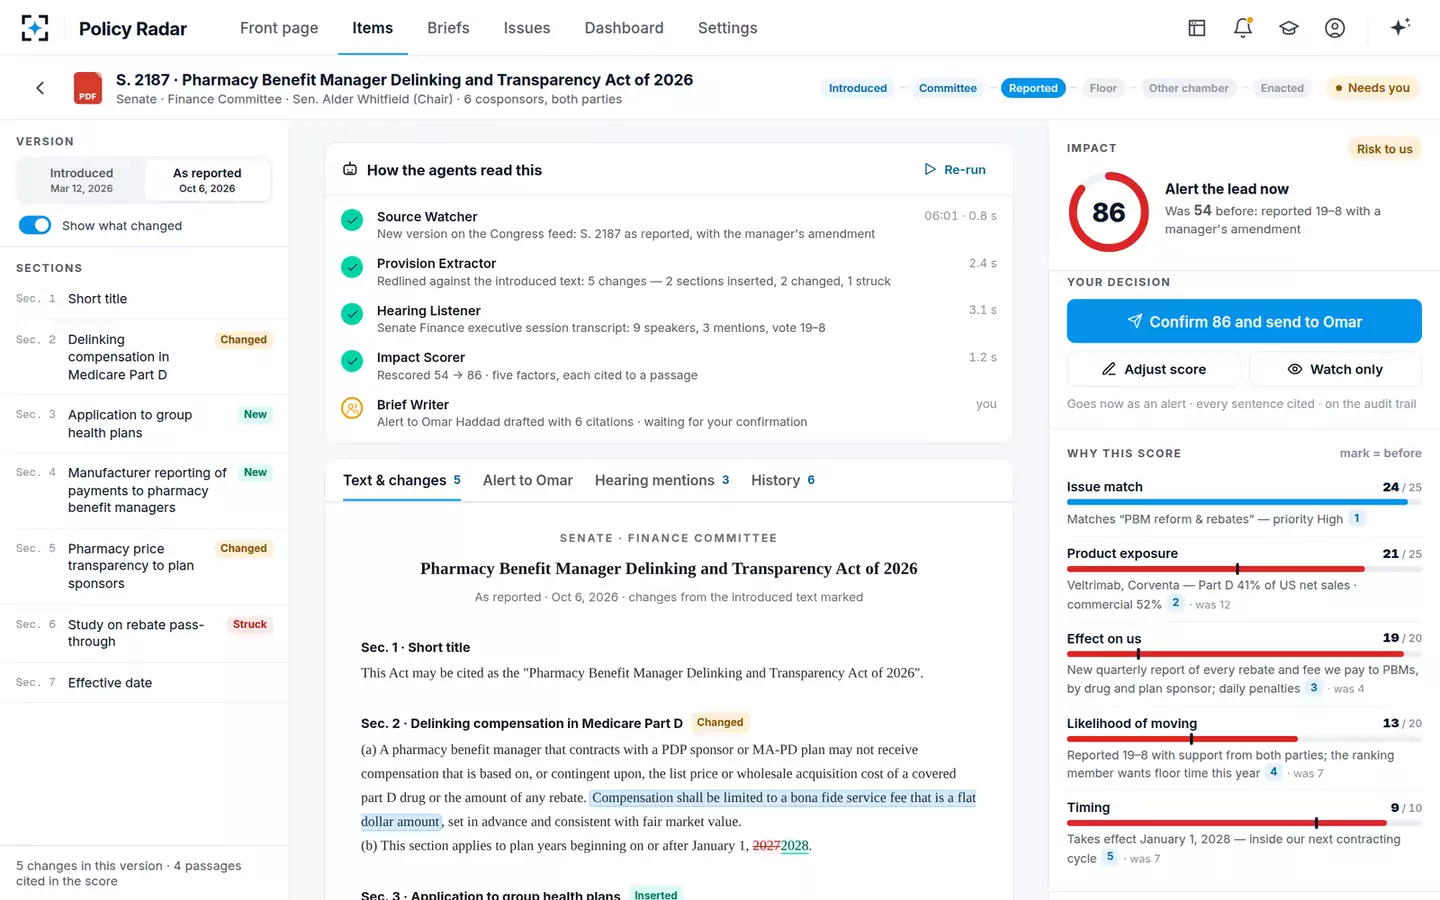Jump to Sec. 3 Application to group health plans
The height and width of the screenshot is (900, 1440).
coord(144,423)
